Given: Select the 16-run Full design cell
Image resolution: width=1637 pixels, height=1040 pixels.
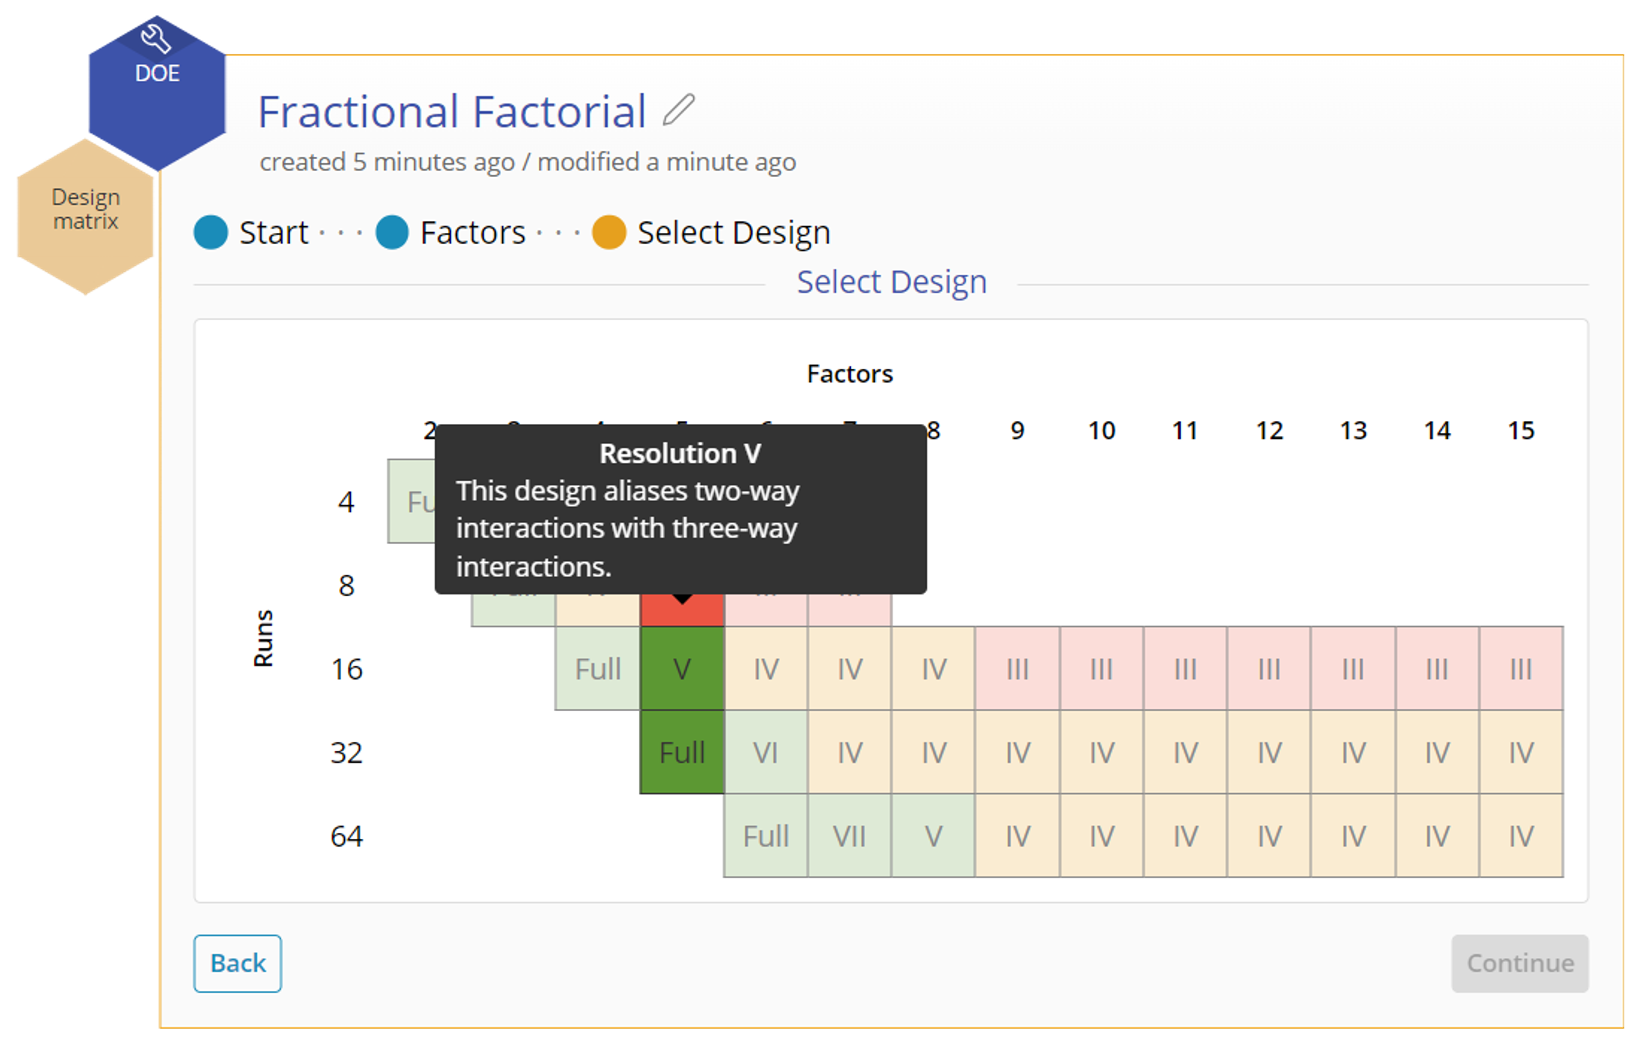Looking at the screenshot, I should click(598, 669).
